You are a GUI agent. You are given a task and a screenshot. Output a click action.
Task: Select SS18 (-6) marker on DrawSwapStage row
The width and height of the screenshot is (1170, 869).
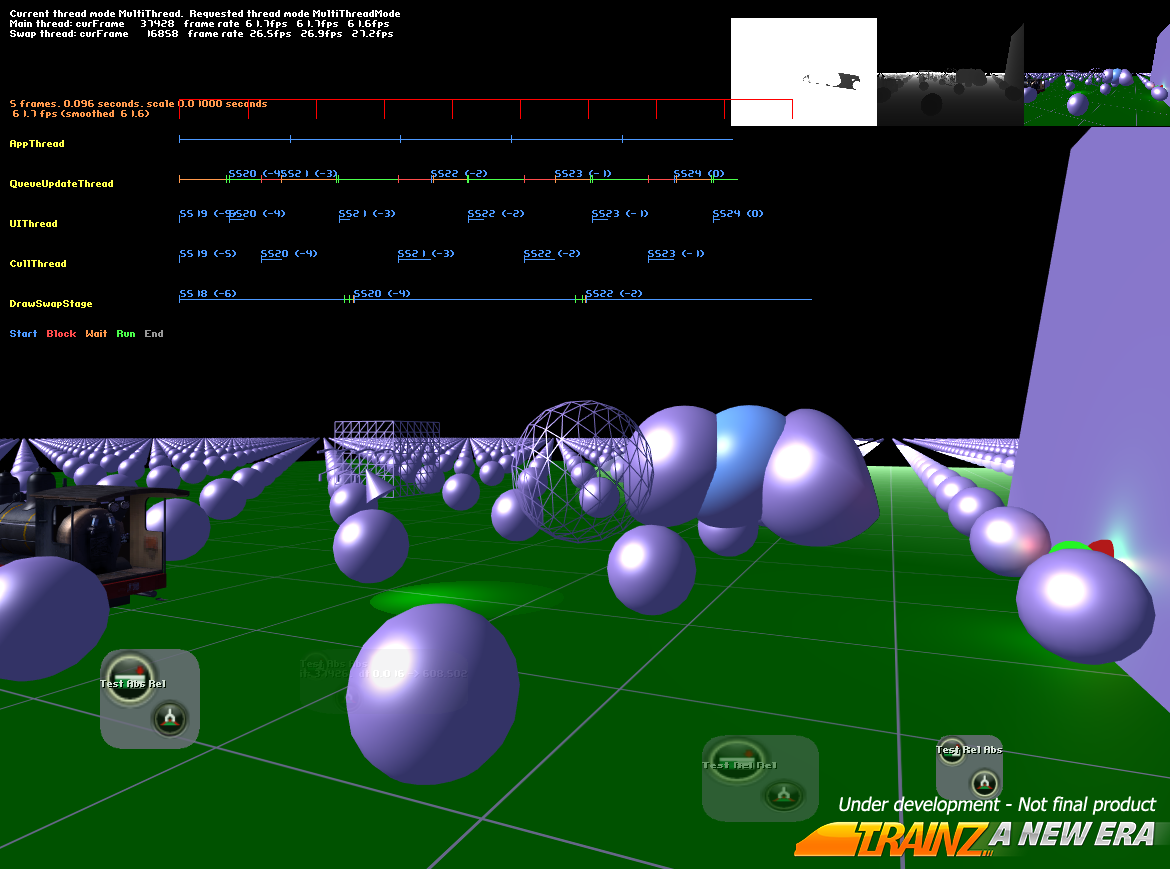(x=208, y=294)
